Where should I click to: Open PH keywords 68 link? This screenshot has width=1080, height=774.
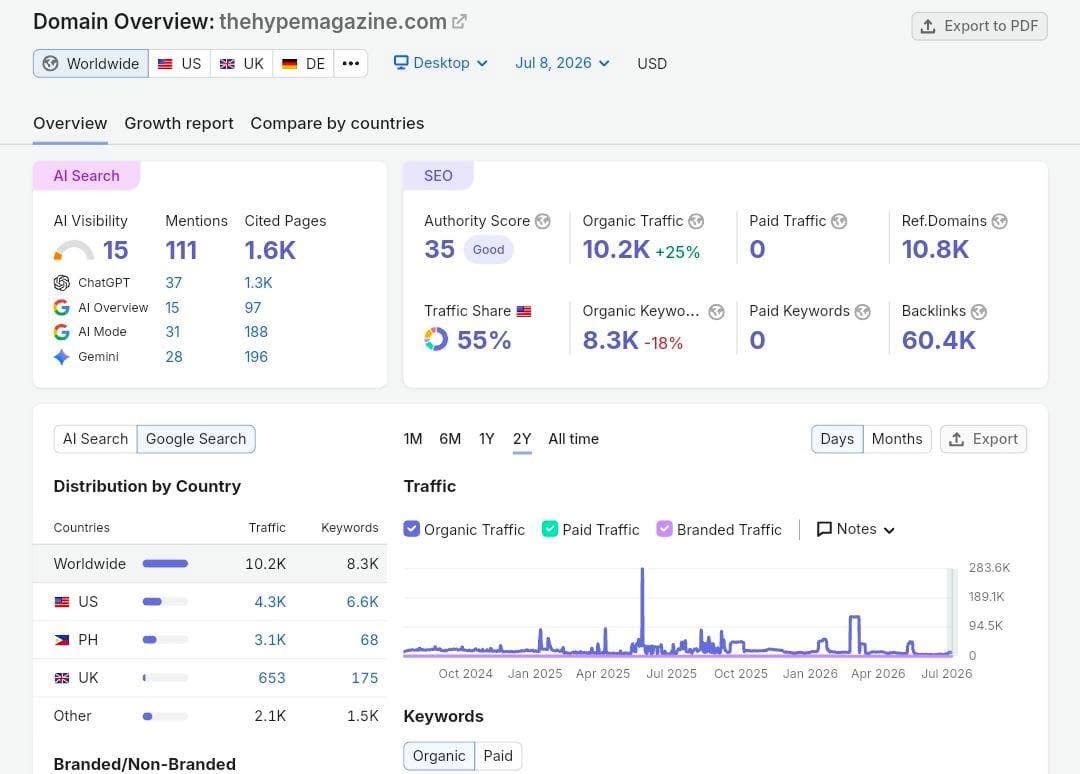(369, 640)
